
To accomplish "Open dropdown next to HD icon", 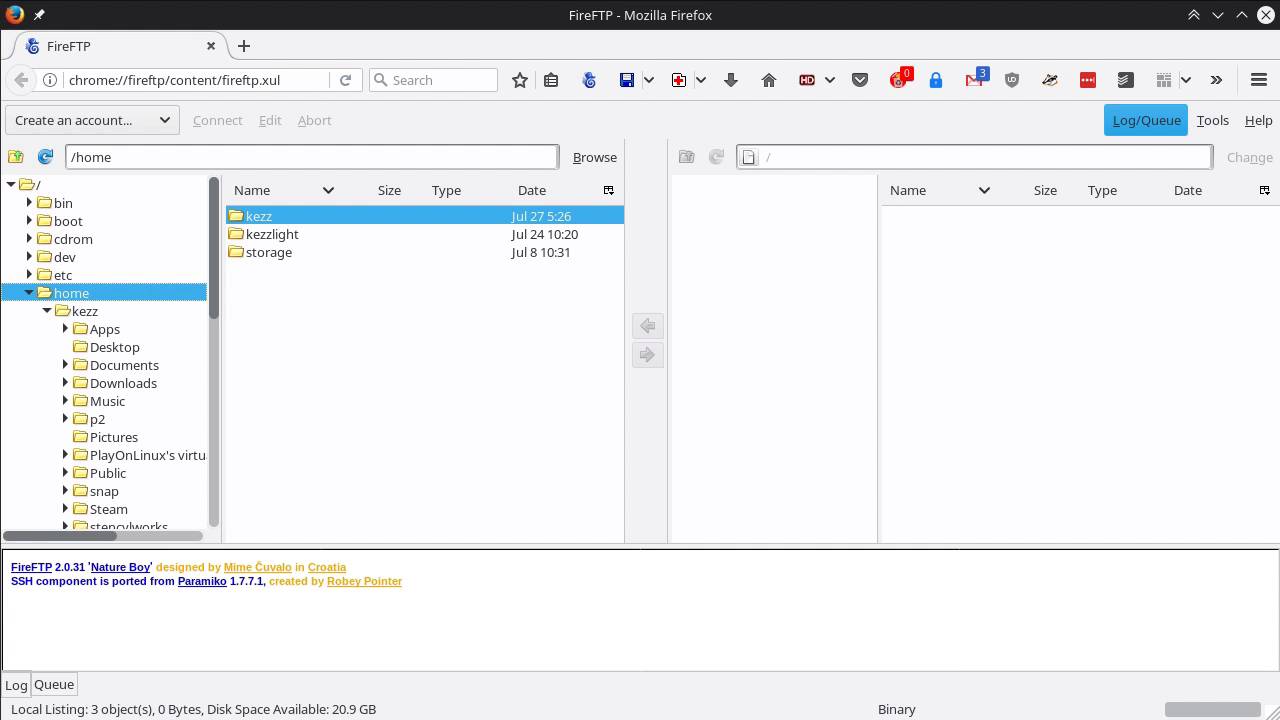I will click(x=829, y=80).
